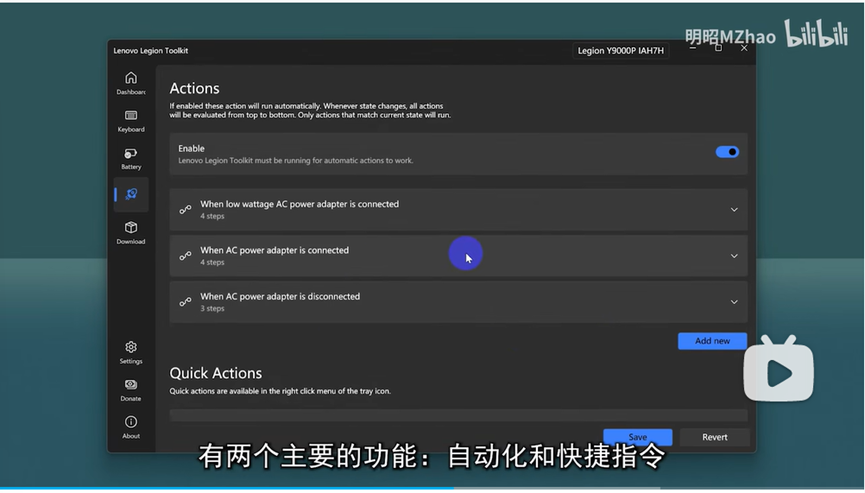Screen dimensions: 865x493
Task: Open the About page
Action: (x=131, y=427)
